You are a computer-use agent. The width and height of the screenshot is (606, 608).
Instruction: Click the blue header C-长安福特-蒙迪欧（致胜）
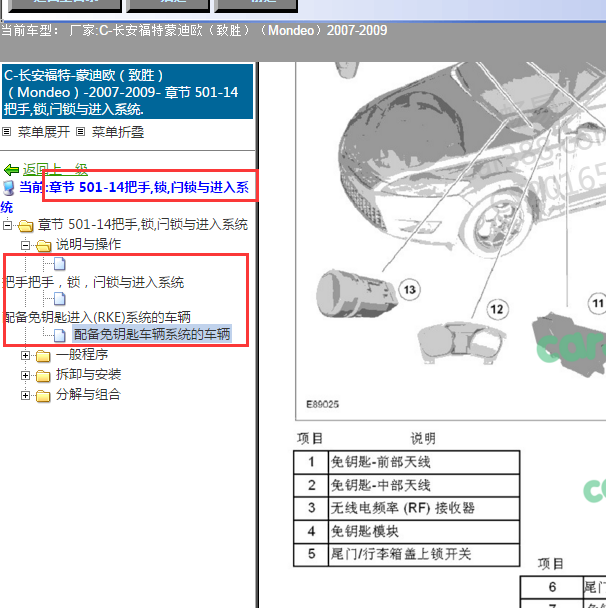pyautogui.click(x=128, y=92)
